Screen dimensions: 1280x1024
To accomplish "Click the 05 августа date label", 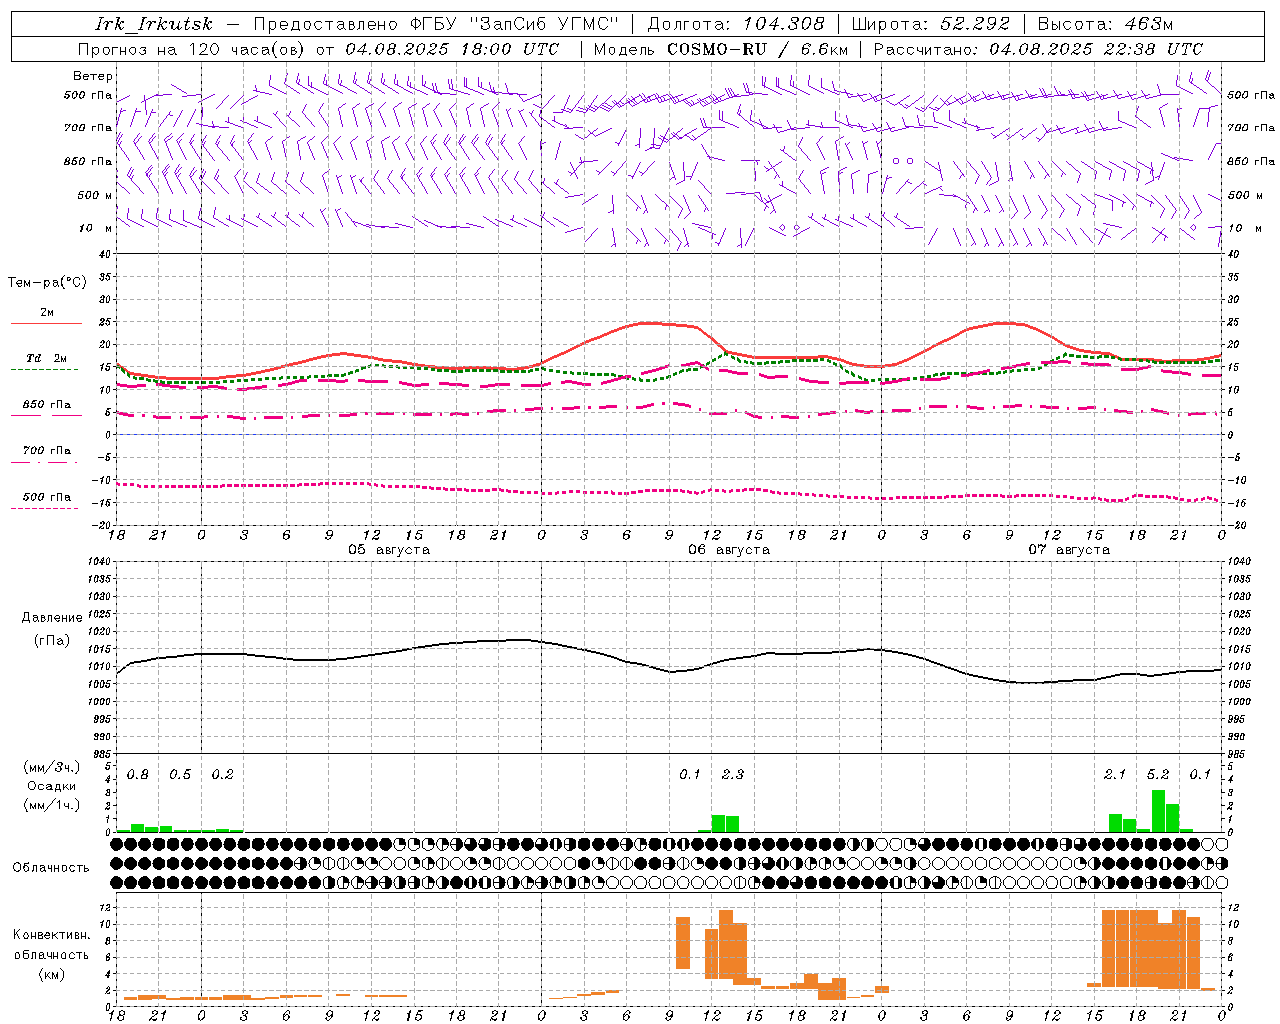I will point(388,550).
